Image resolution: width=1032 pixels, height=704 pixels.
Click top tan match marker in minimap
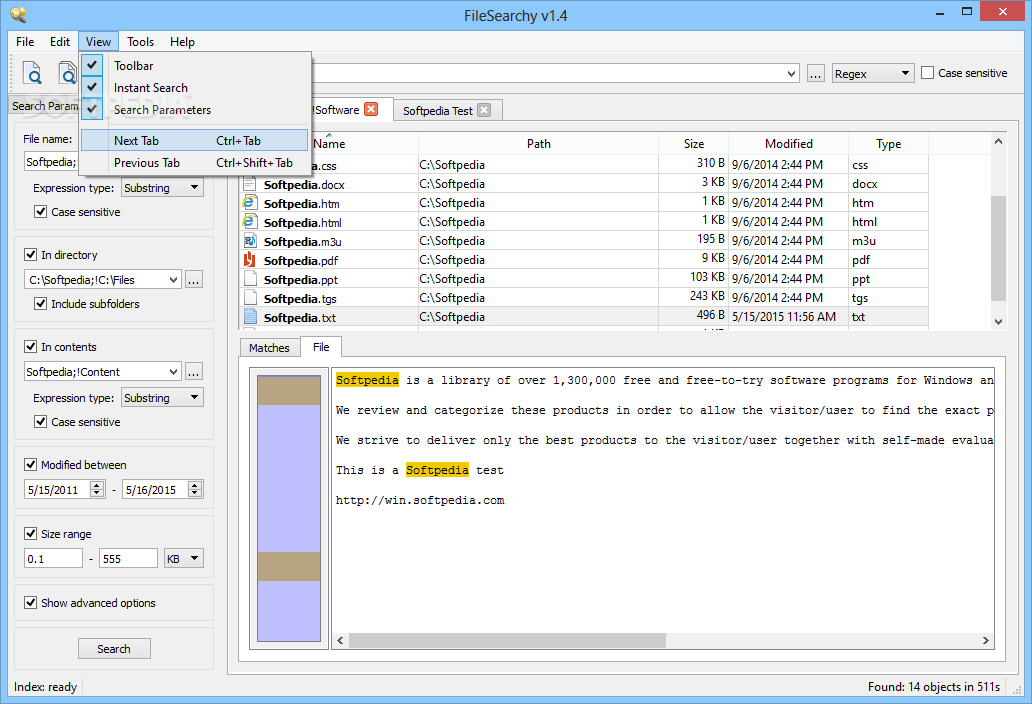(x=289, y=390)
